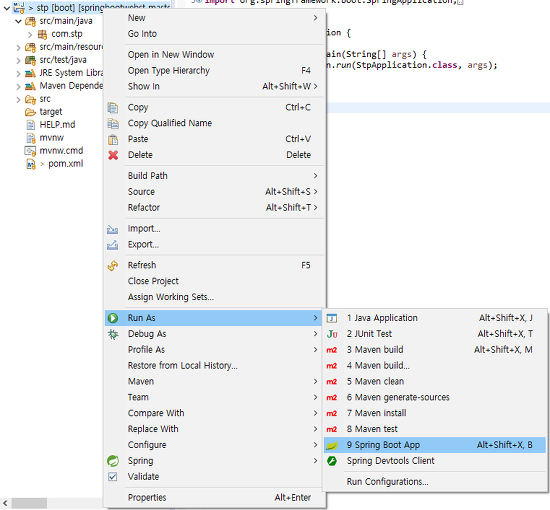The height and width of the screenshot is (510, 550).
Task: Expand the src folder node
Action: click(18, 99)
